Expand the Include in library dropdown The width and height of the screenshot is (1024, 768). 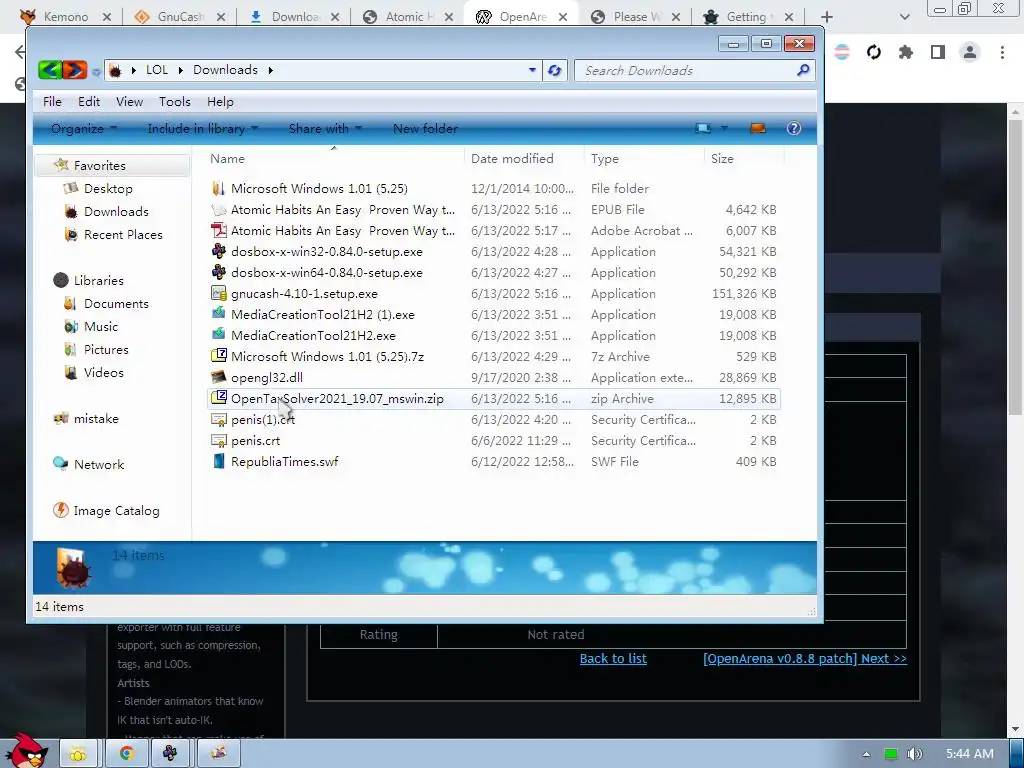coord(202,129)
